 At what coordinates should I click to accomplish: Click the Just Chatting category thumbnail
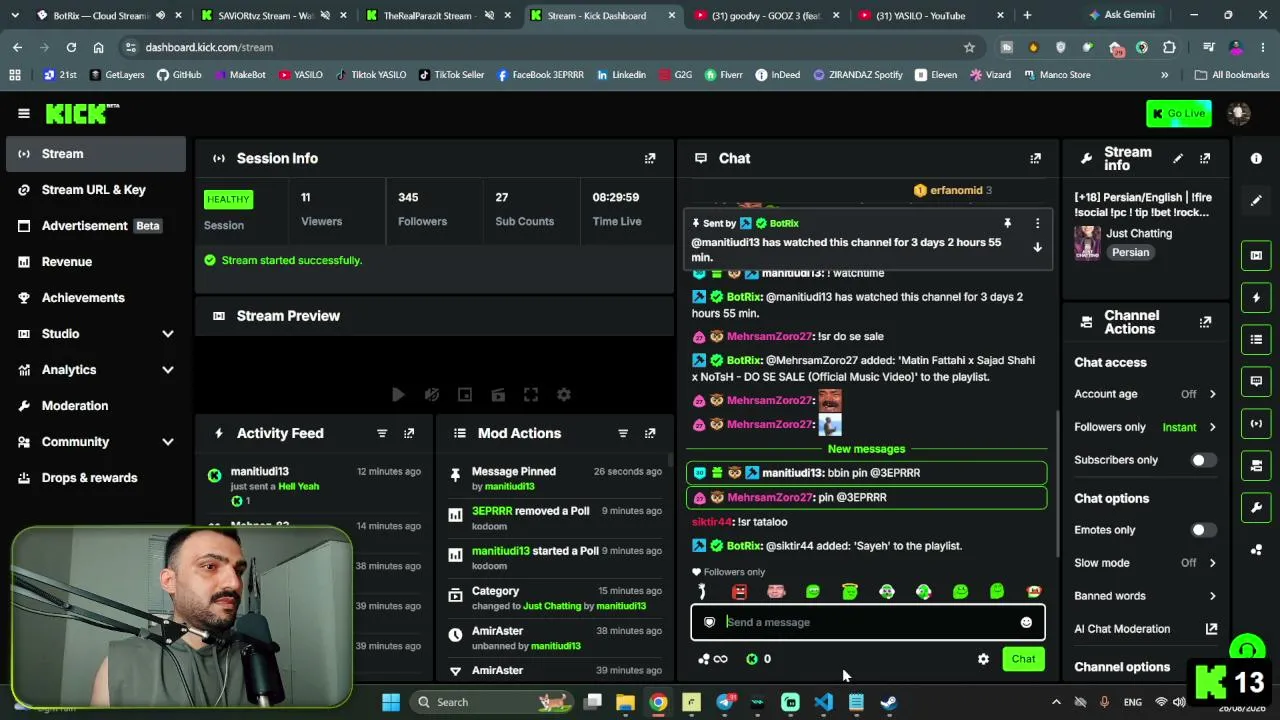click(x=1087, y=243)
